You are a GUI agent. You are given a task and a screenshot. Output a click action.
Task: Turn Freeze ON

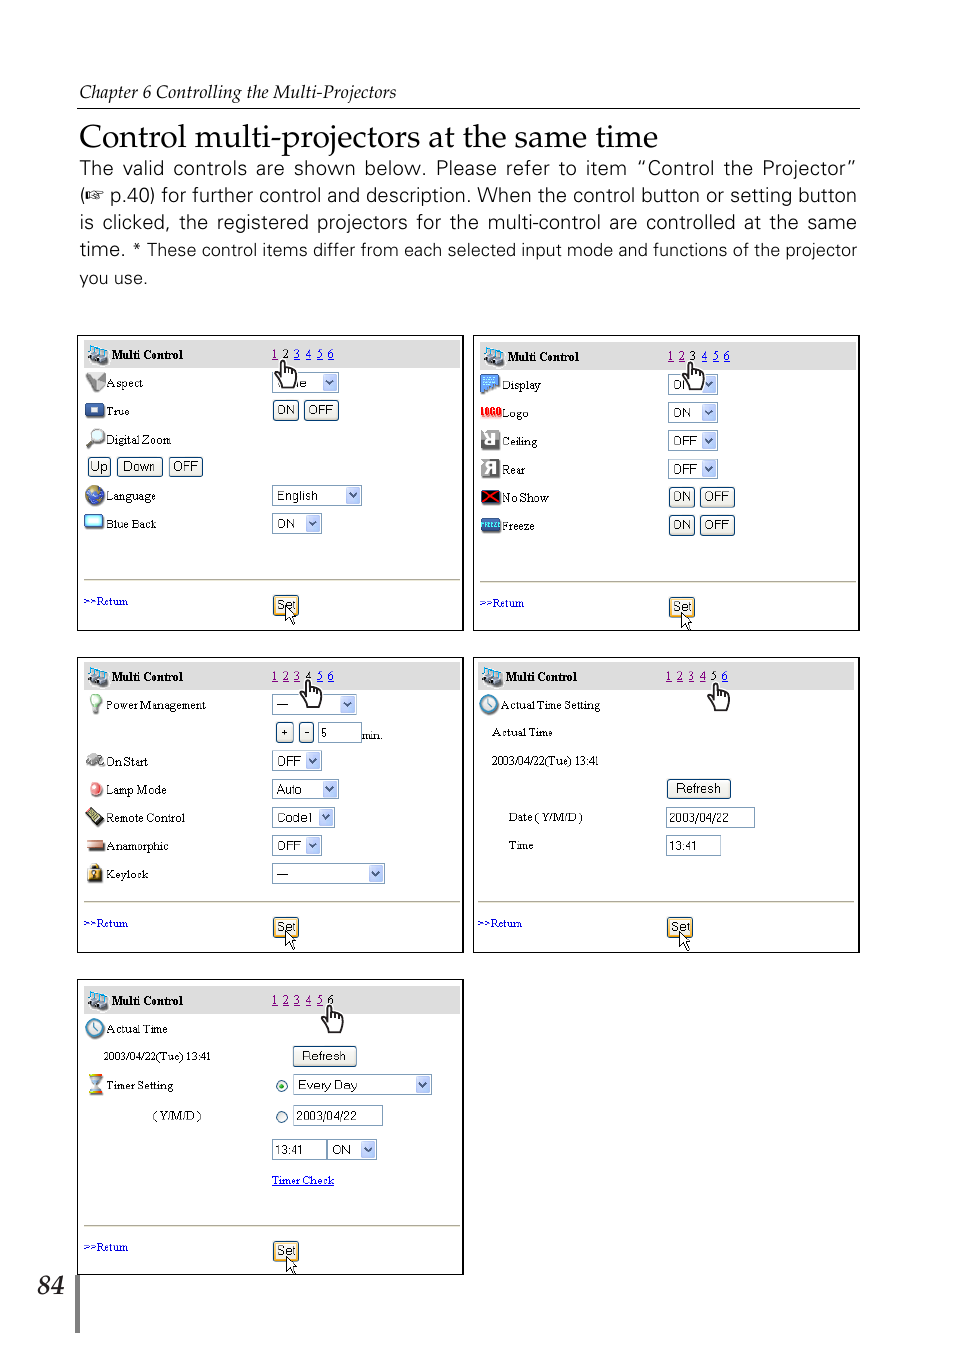point(682,524)
